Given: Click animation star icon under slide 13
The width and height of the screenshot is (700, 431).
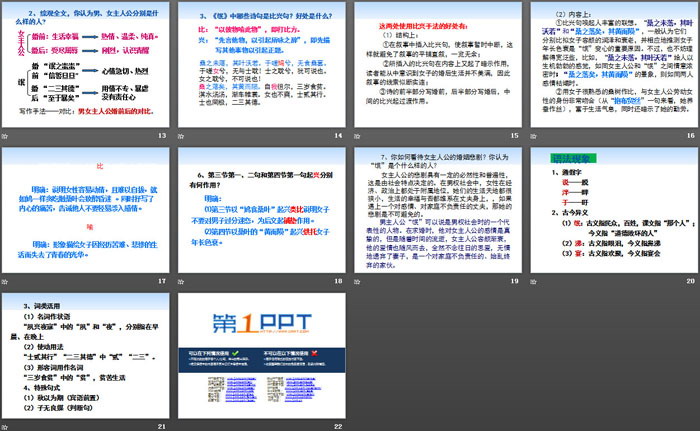Looking at the screenshot, I should coord(5,136).
